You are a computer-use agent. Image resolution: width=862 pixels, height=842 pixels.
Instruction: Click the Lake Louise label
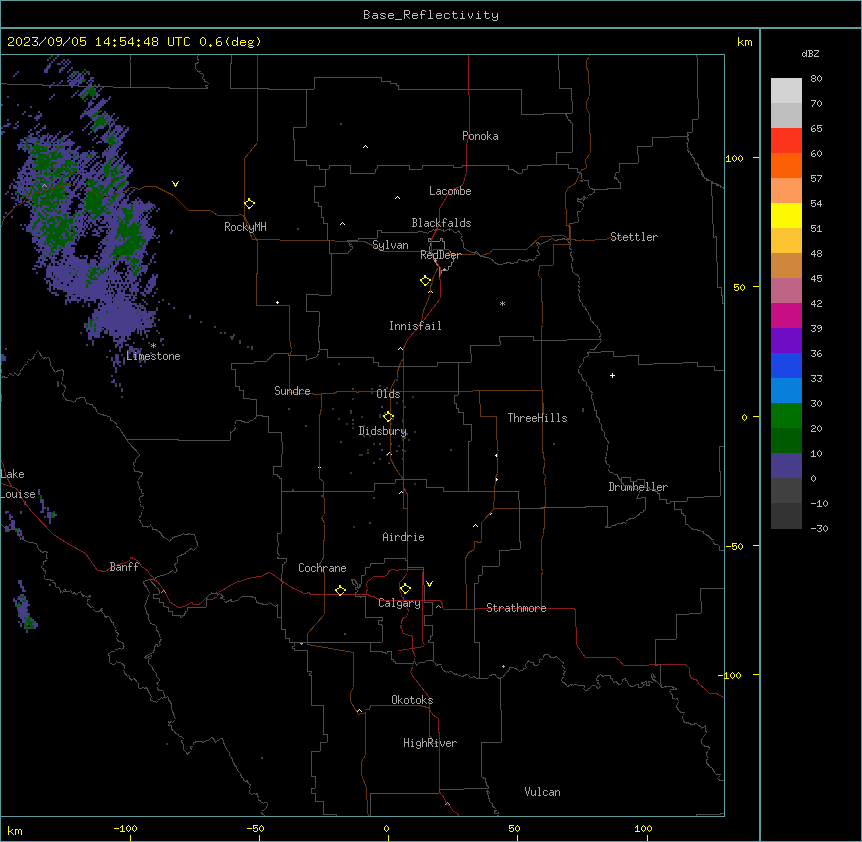click(16, 484)
